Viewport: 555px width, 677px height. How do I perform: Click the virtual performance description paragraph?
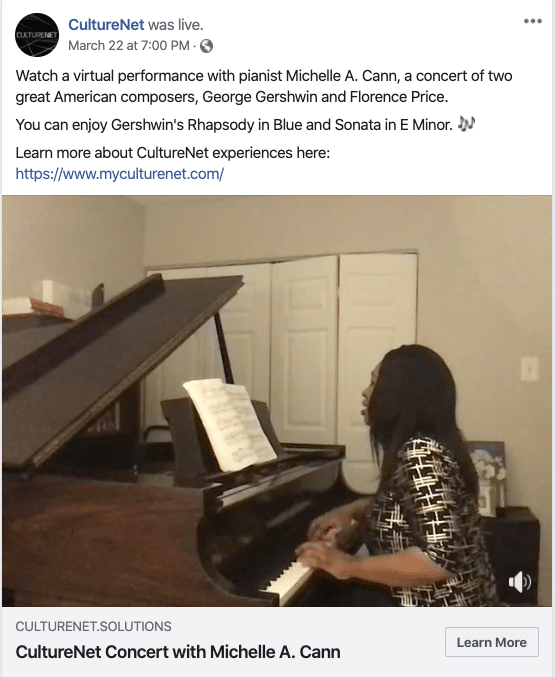264,86
